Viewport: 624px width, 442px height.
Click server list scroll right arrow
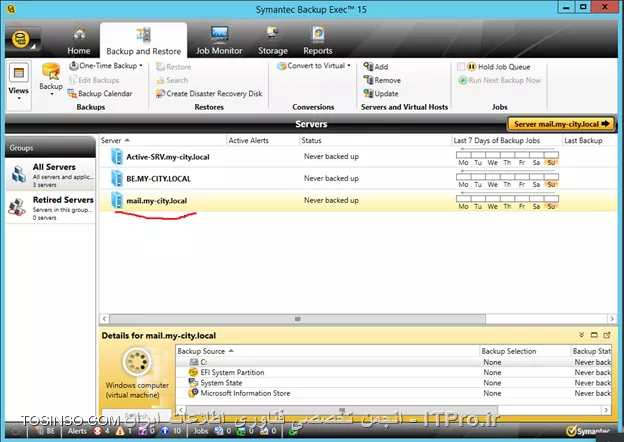(x=612, y=319)
